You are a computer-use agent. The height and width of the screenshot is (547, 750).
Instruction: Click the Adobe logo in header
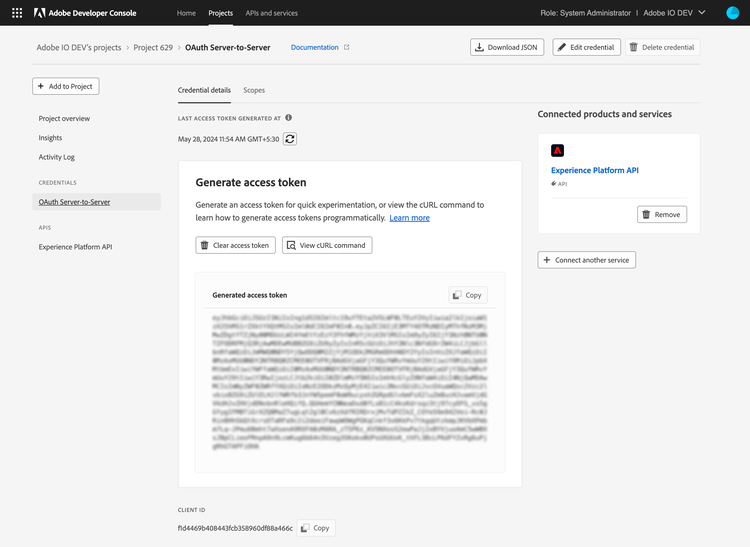click(39, 13)
